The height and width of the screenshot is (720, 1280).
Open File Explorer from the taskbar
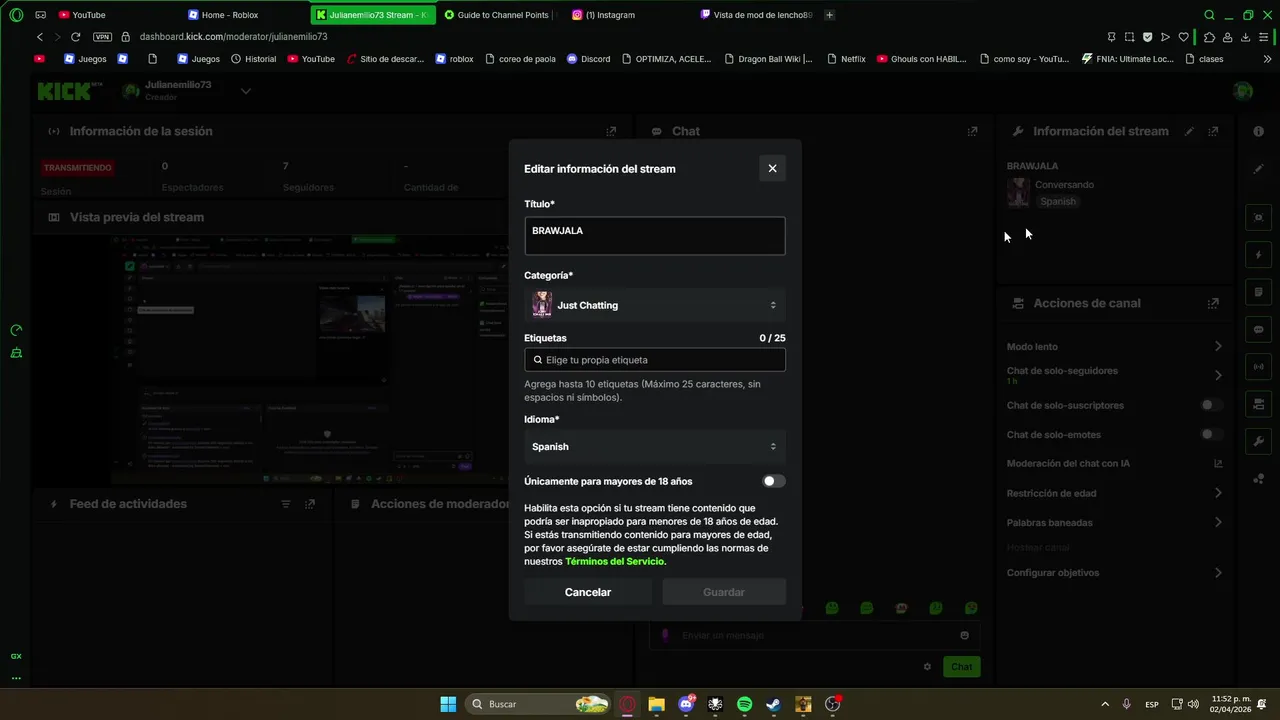click(656, 704)
